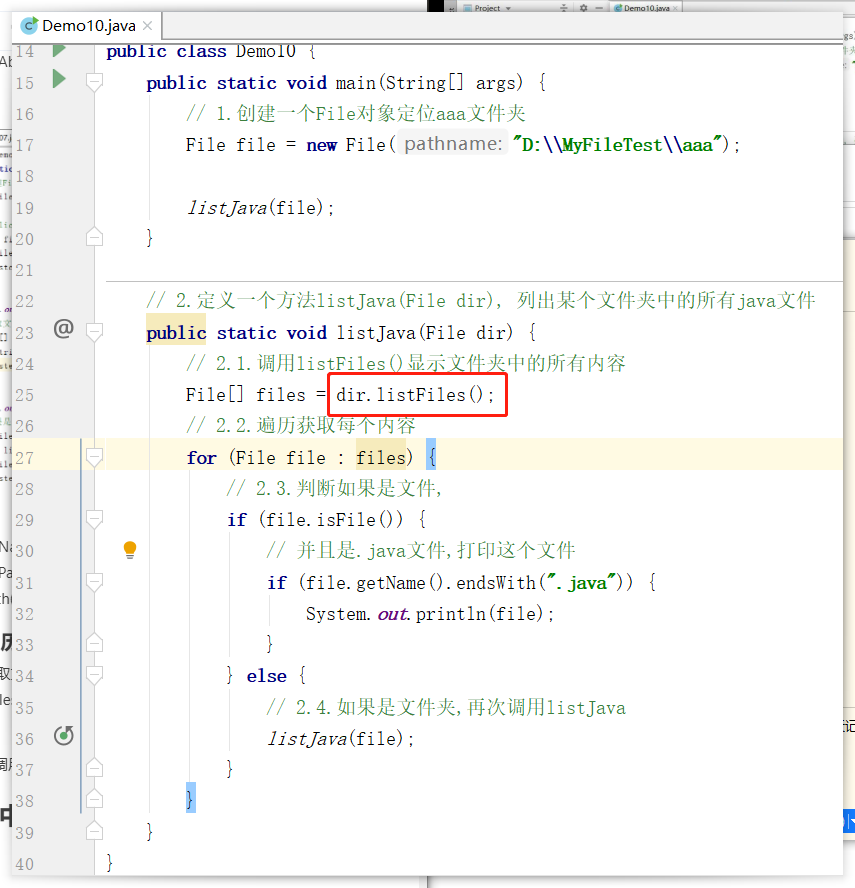
Task: Click line number 27 in the gutter
Action: 24,458
